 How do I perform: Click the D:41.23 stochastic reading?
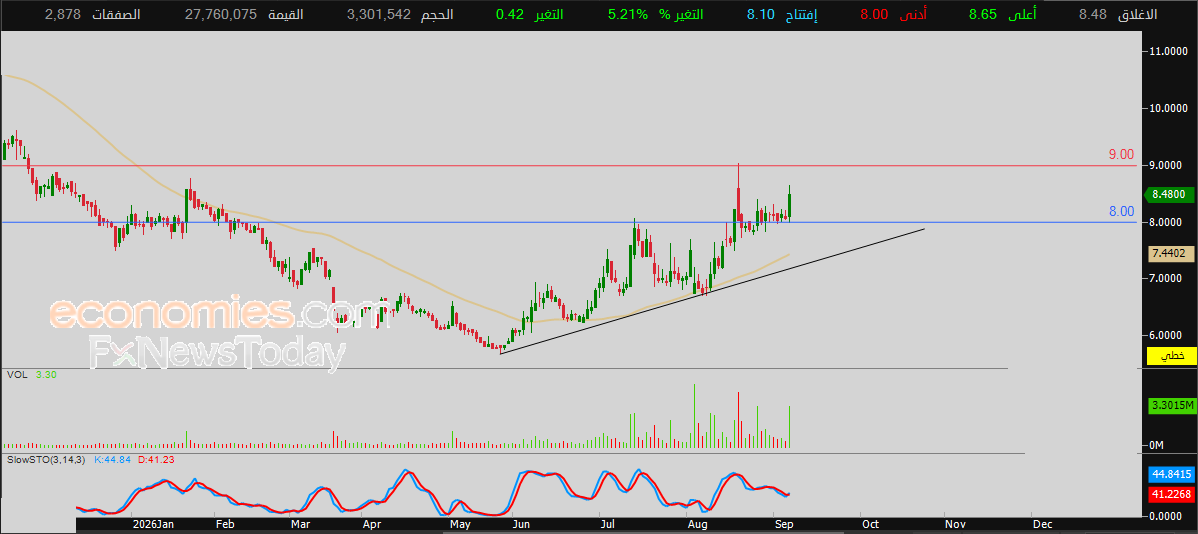tap(156, 460)
